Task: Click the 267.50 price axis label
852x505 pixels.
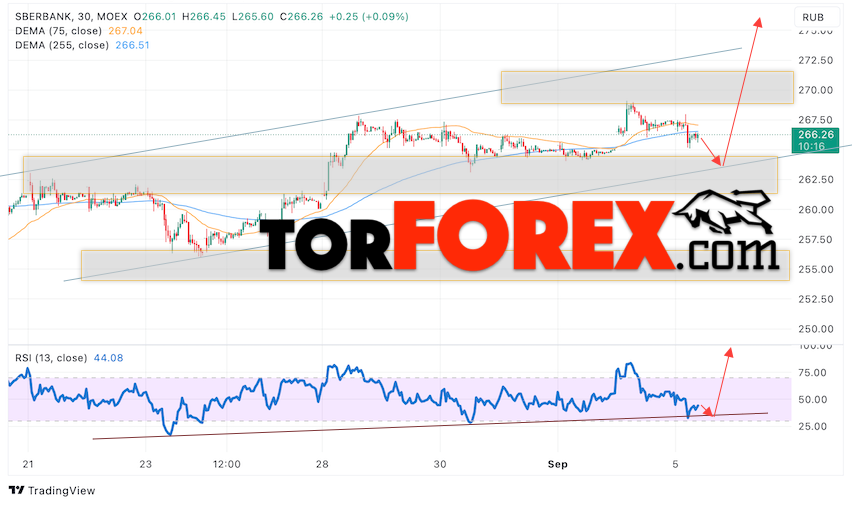Action: pyautogui.click(x=816, y=120)
